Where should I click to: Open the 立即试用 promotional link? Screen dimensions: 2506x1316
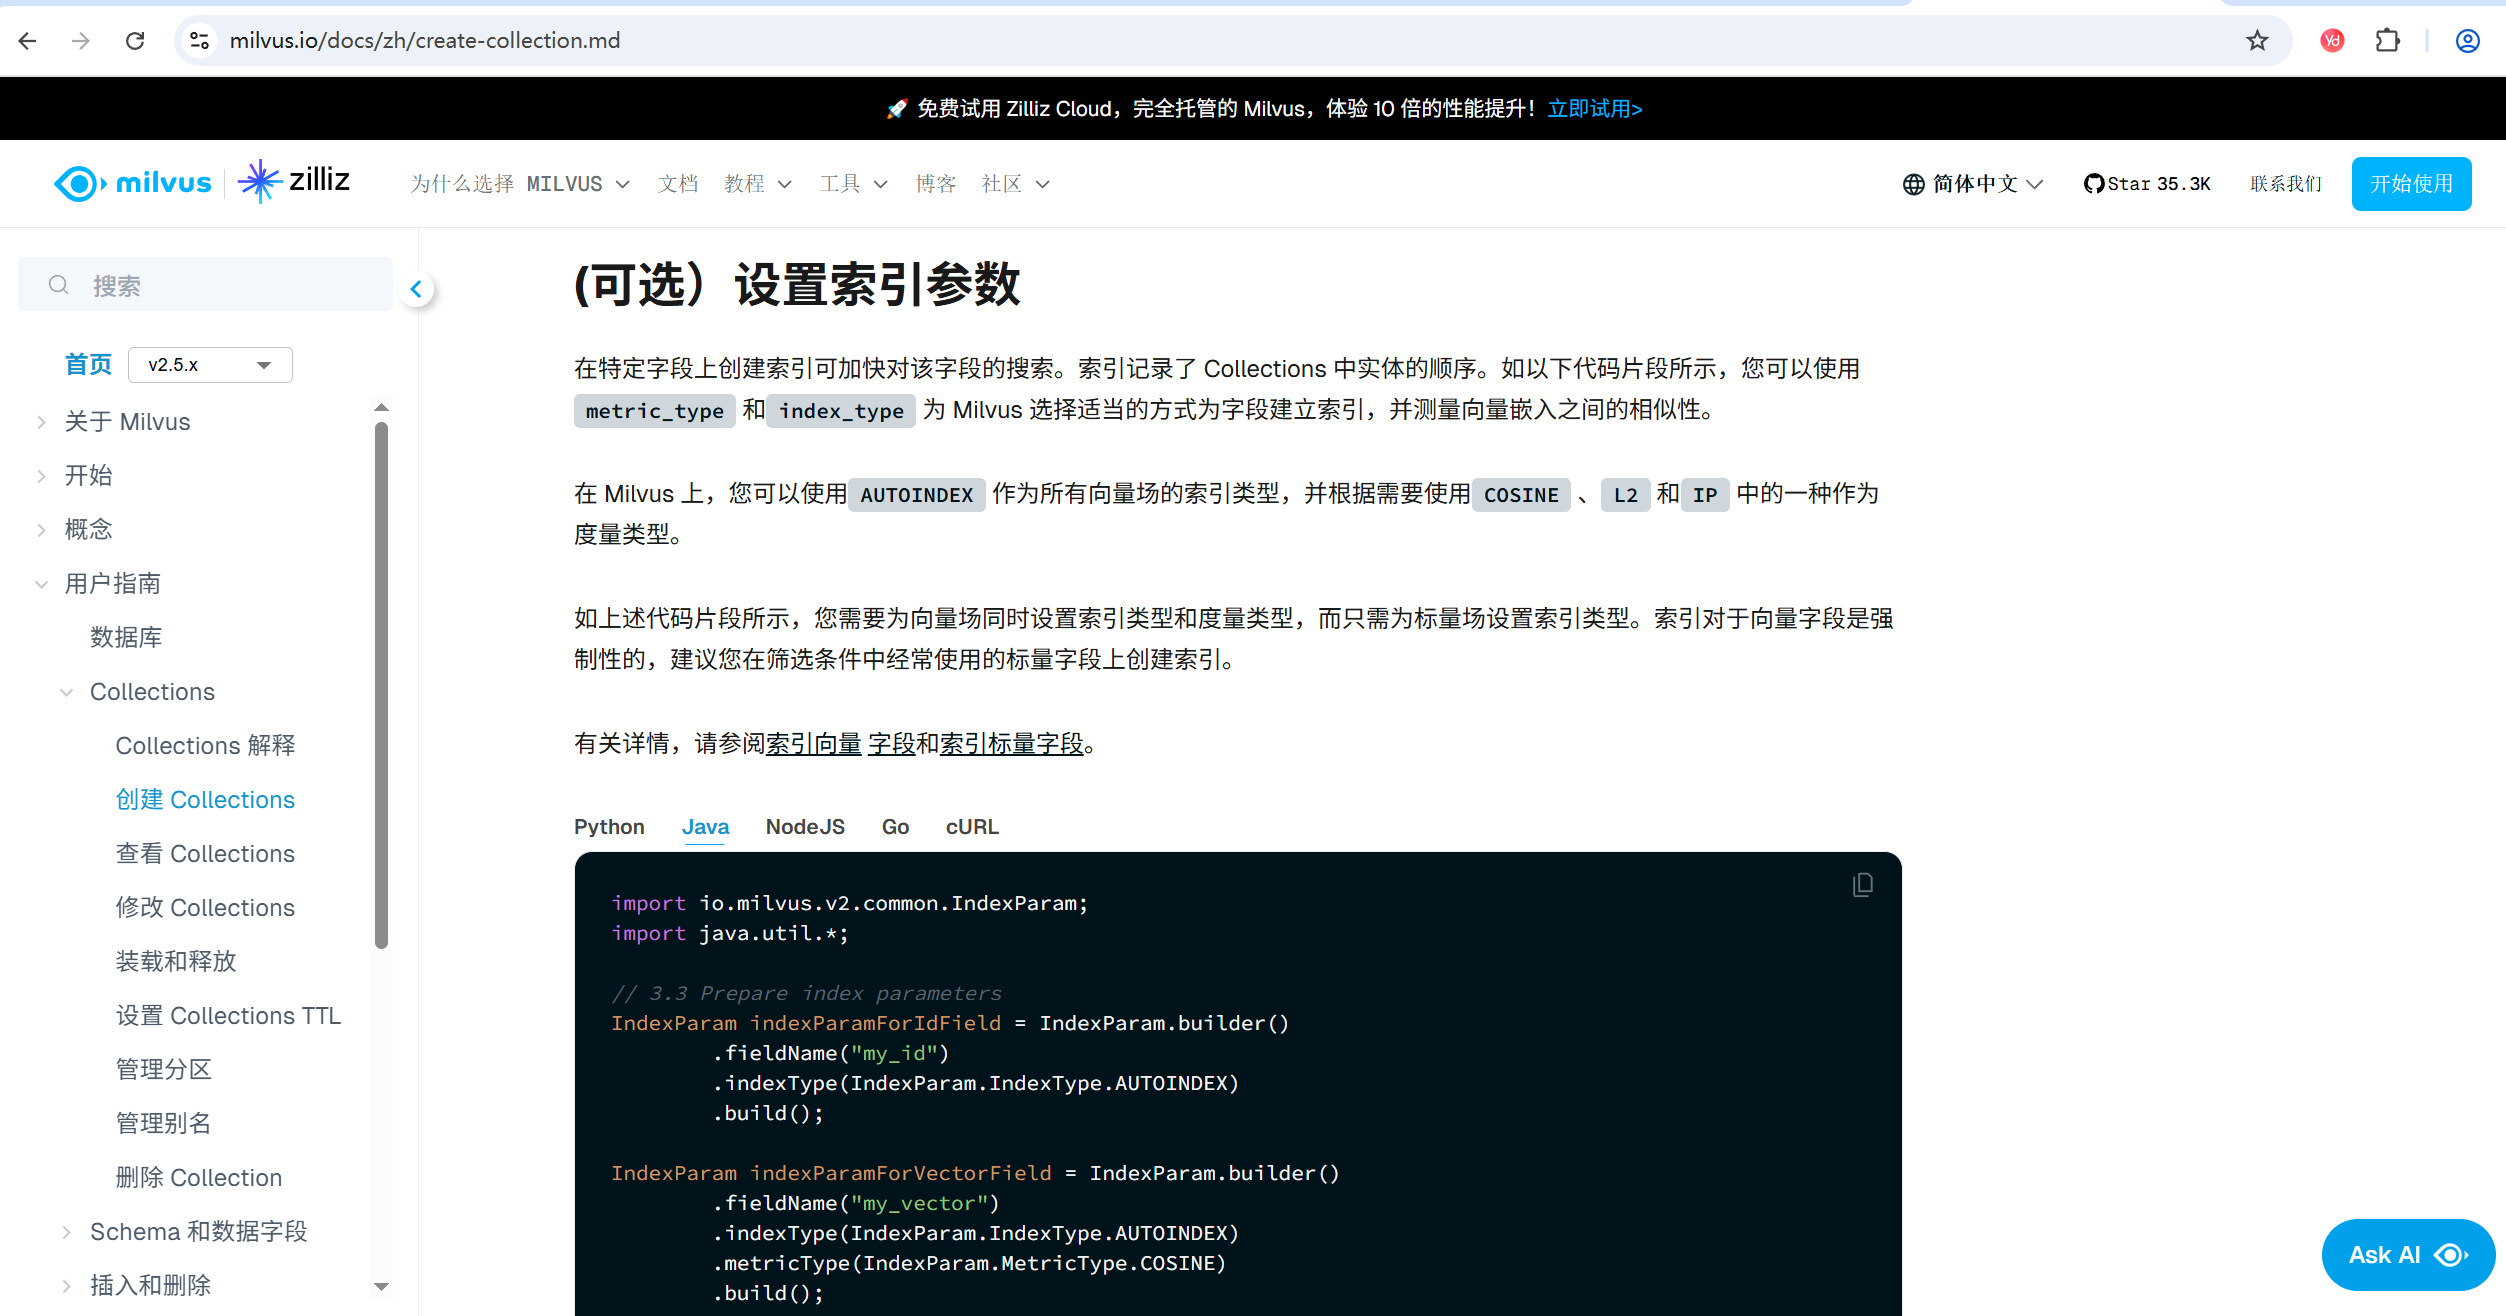pos(1594,108)
